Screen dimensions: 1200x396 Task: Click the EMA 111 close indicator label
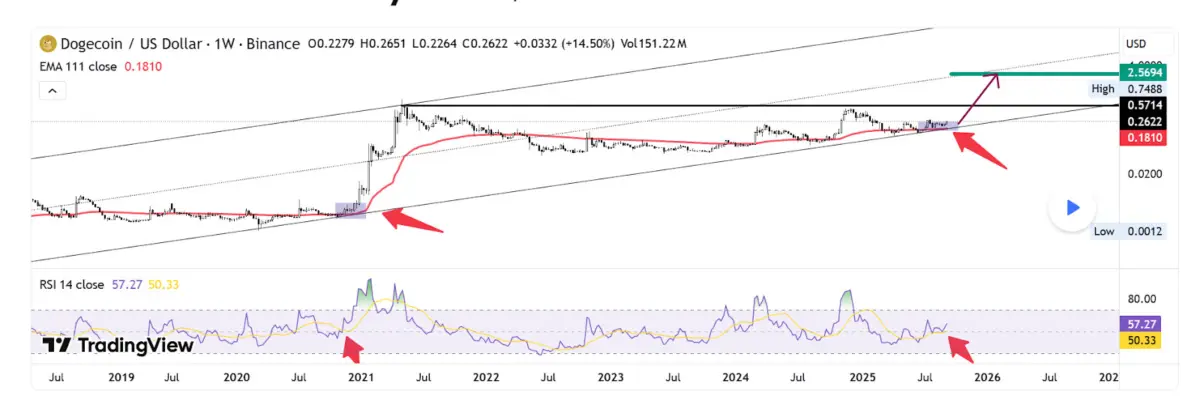tap(78, 66)
